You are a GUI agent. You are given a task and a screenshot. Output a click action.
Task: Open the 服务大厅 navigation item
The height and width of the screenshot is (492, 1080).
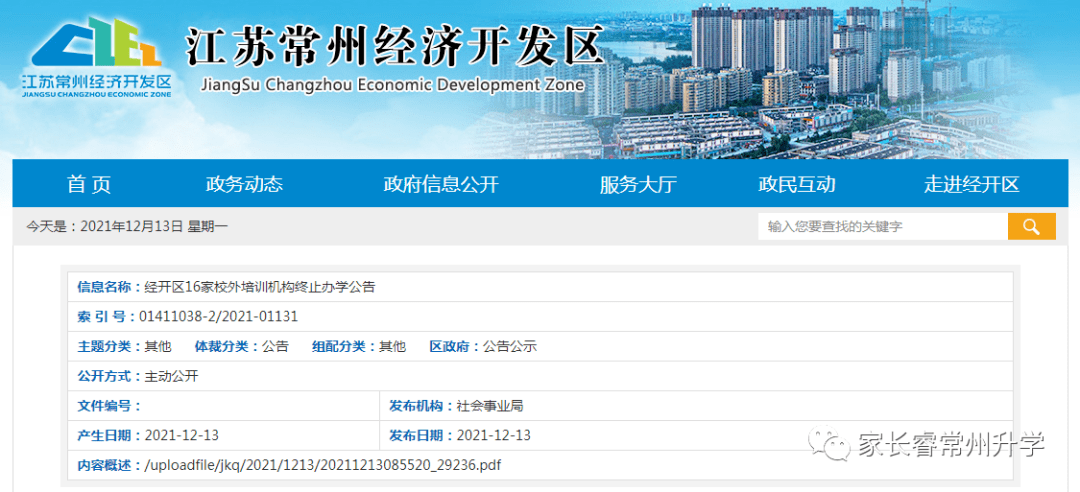(638, 184)
